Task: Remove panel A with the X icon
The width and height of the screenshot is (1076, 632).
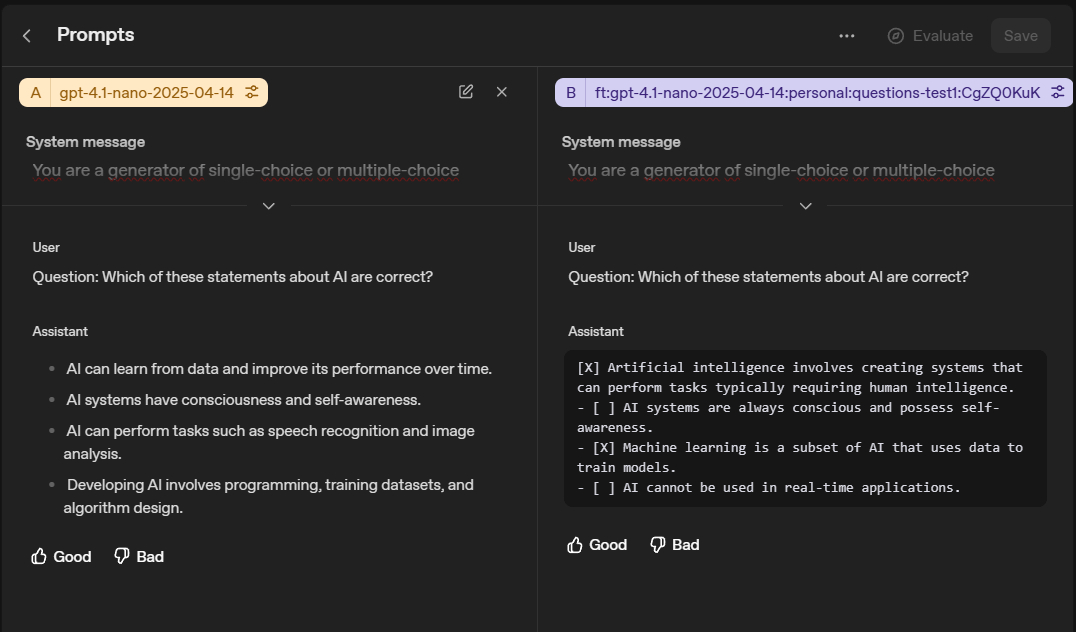Action: click(x=501, y=91)
